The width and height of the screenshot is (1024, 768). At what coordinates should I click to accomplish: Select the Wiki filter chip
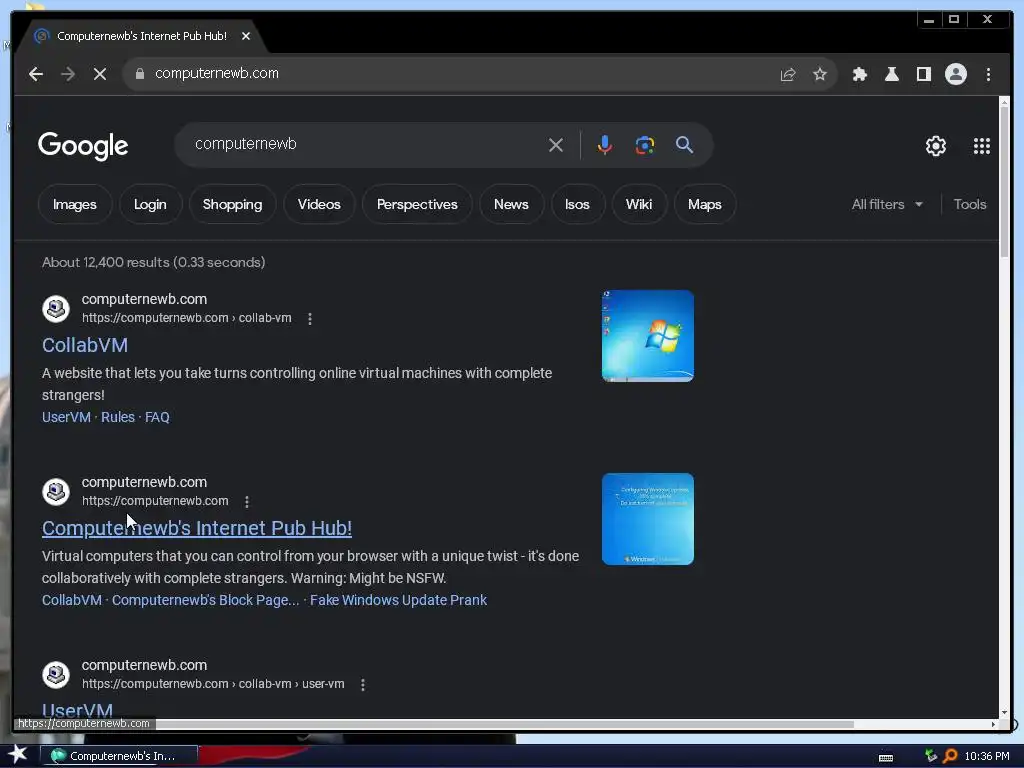(639, 204)
